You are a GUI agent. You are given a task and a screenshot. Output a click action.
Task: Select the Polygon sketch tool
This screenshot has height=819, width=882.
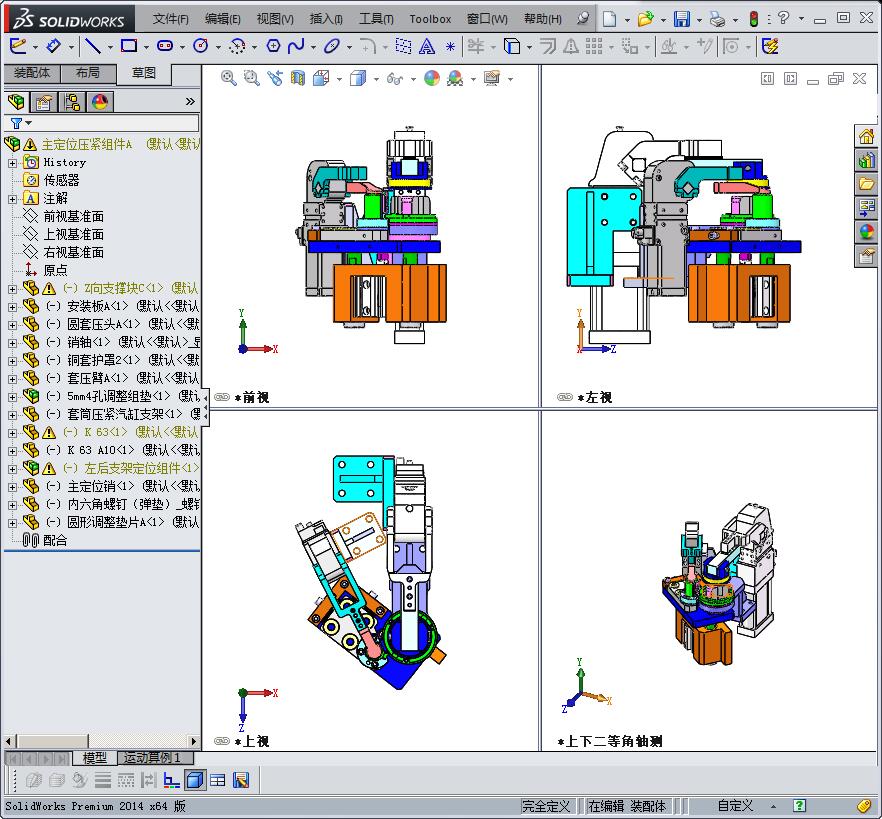click(x=273, y=46)
